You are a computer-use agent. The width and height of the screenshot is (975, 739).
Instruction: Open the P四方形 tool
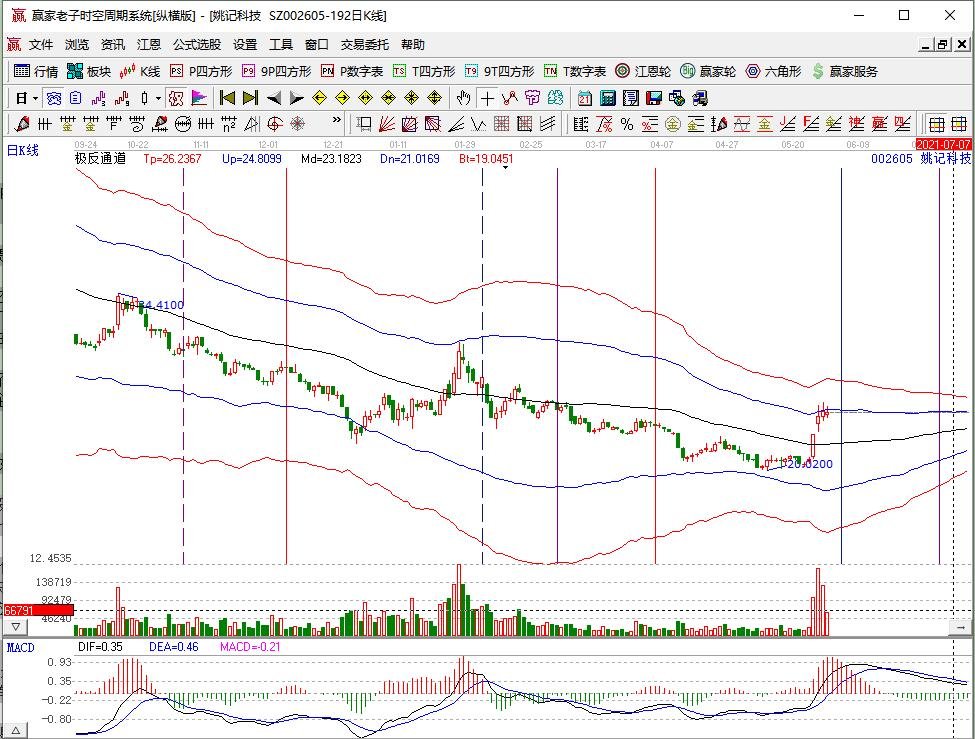pos(201,72)
